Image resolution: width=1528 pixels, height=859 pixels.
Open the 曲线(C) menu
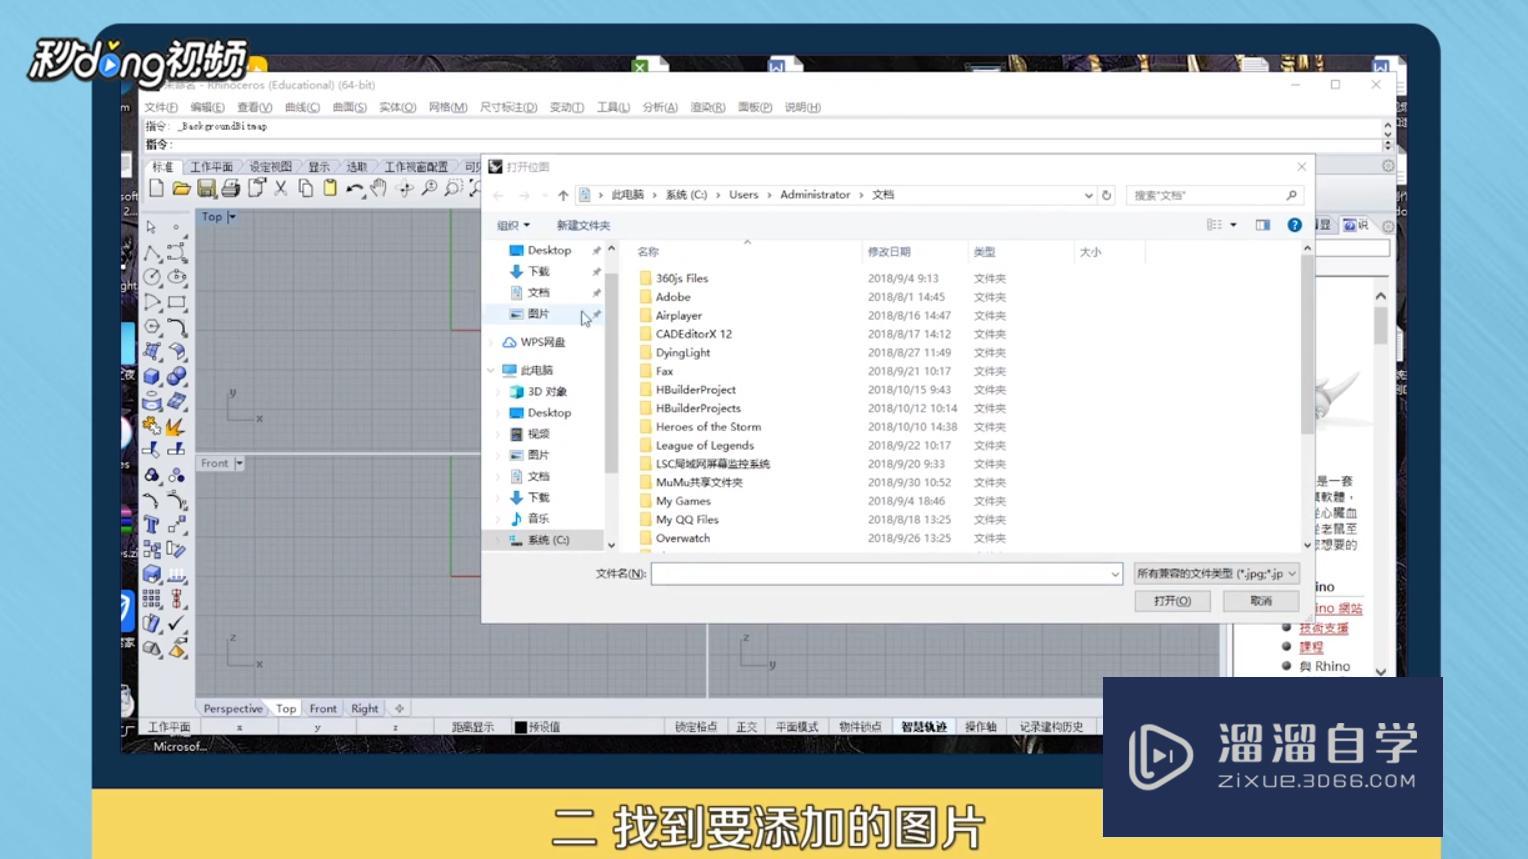pyautogui.click(x=302, y=107)
